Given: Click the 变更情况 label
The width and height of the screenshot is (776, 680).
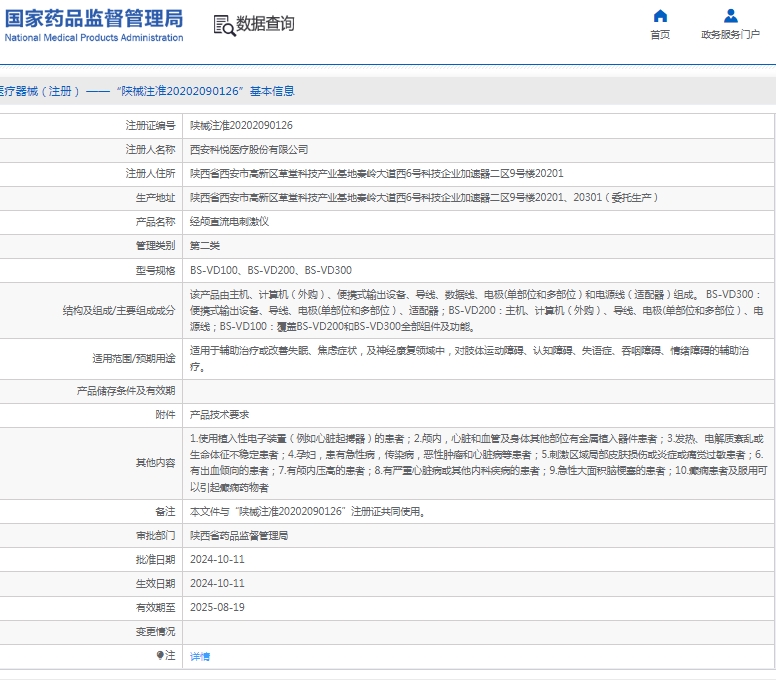Looking at the screenshot, I should click(155, 631).
